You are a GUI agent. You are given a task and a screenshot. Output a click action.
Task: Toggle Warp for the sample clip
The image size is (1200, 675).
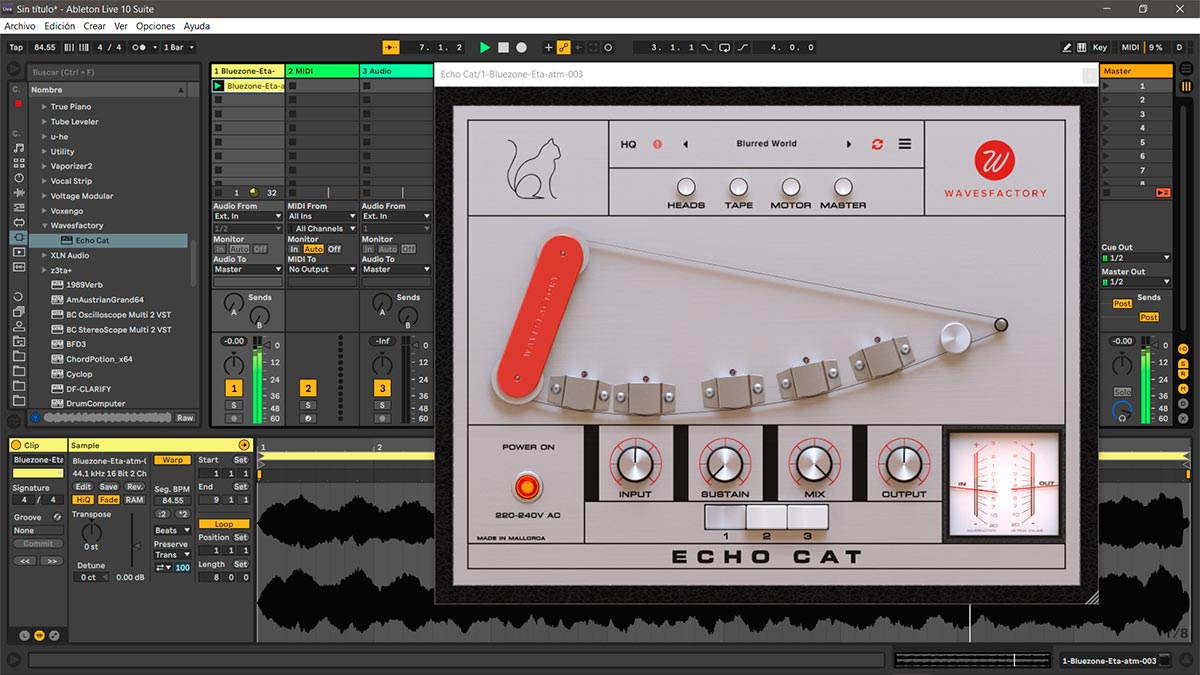click(173, 460)
